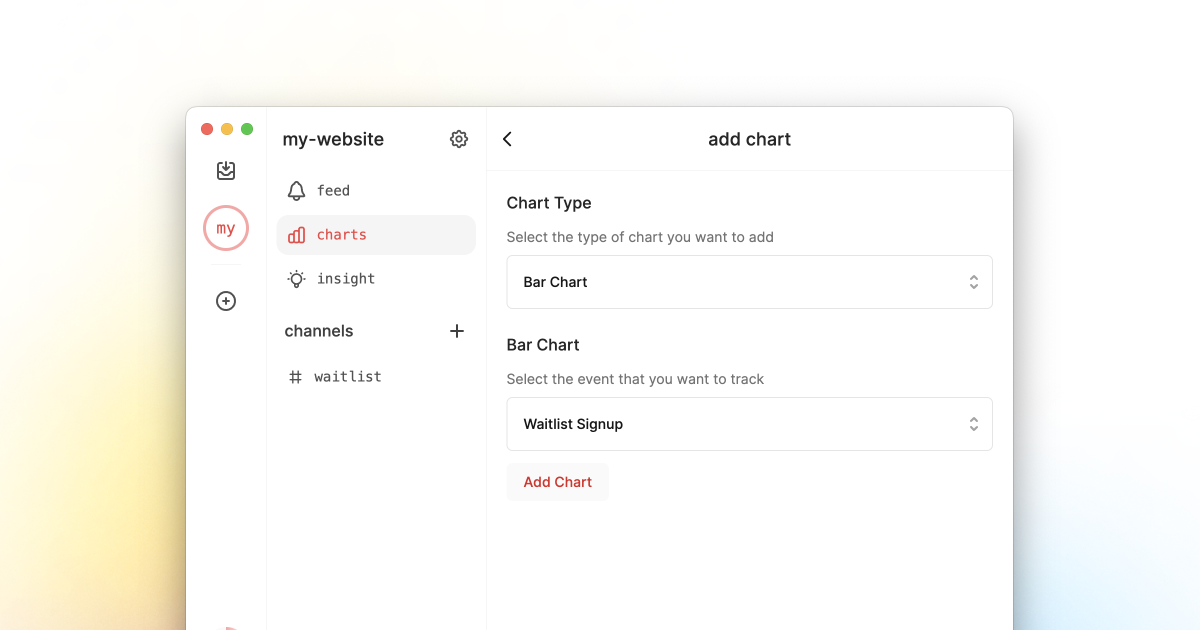The image size is (1200, 630).
Task: Click the Bar Chart dropdown arrows
Action: 973,282
